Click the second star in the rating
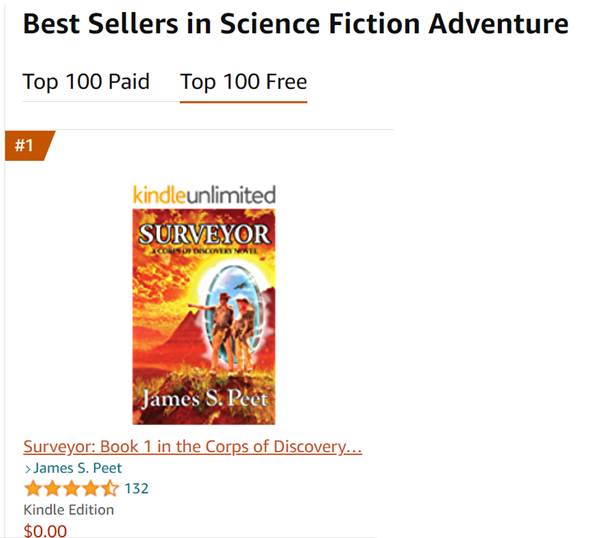Screen dimensions: 616x538 [x=52, y=489]
